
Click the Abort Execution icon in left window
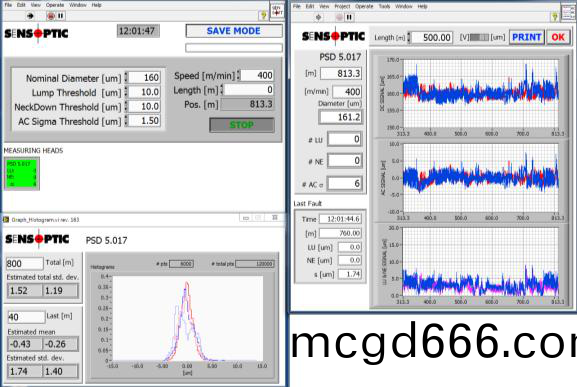point(51,16)
